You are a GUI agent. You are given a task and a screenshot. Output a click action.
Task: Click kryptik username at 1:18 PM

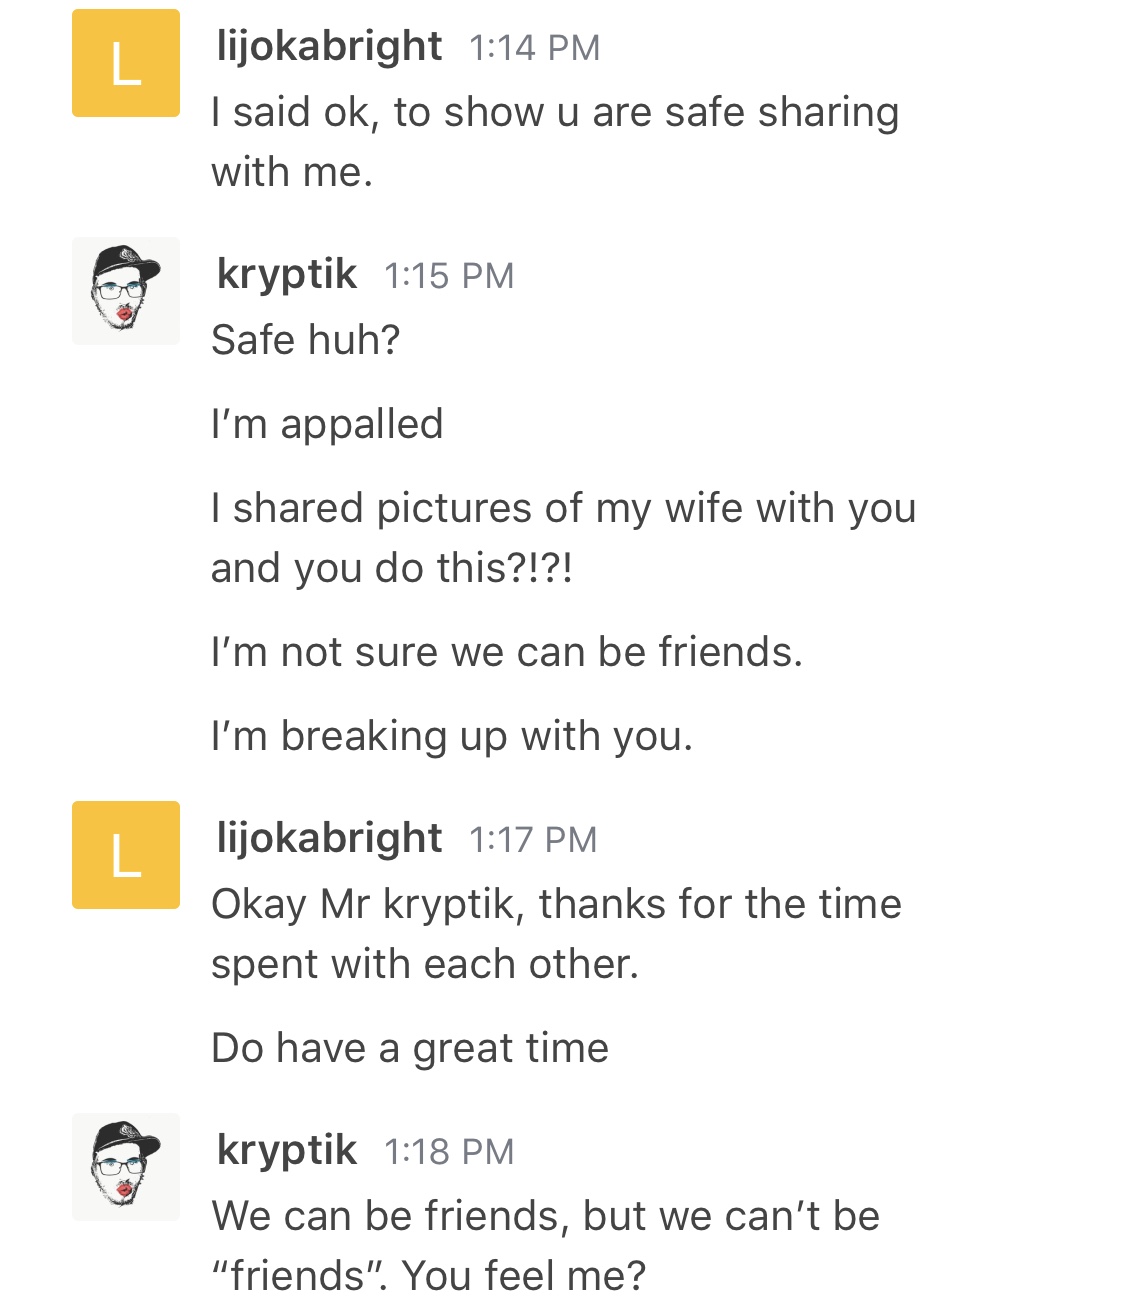pyautogui.click(x=286, y=1151)
